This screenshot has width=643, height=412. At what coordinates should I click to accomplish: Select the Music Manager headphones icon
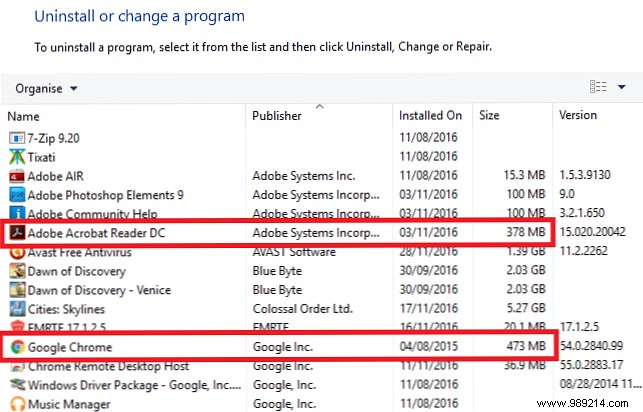[16, 405]
